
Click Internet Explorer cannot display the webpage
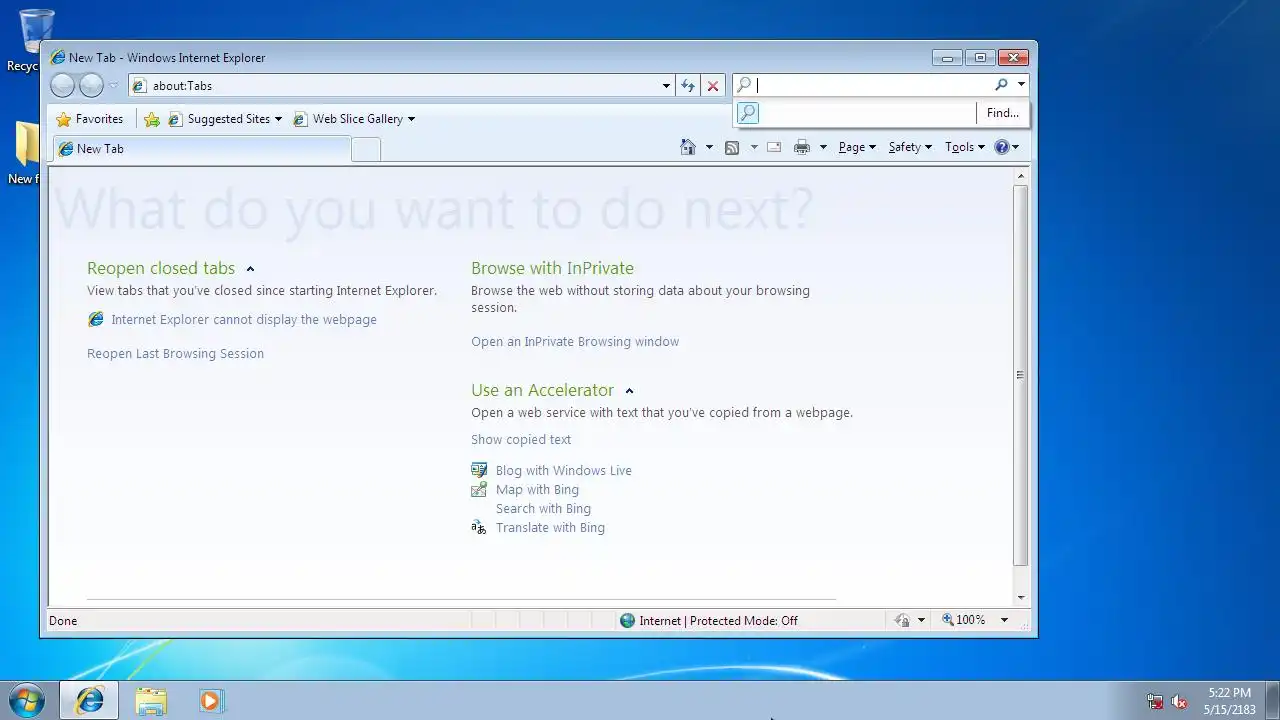[244, 320]
